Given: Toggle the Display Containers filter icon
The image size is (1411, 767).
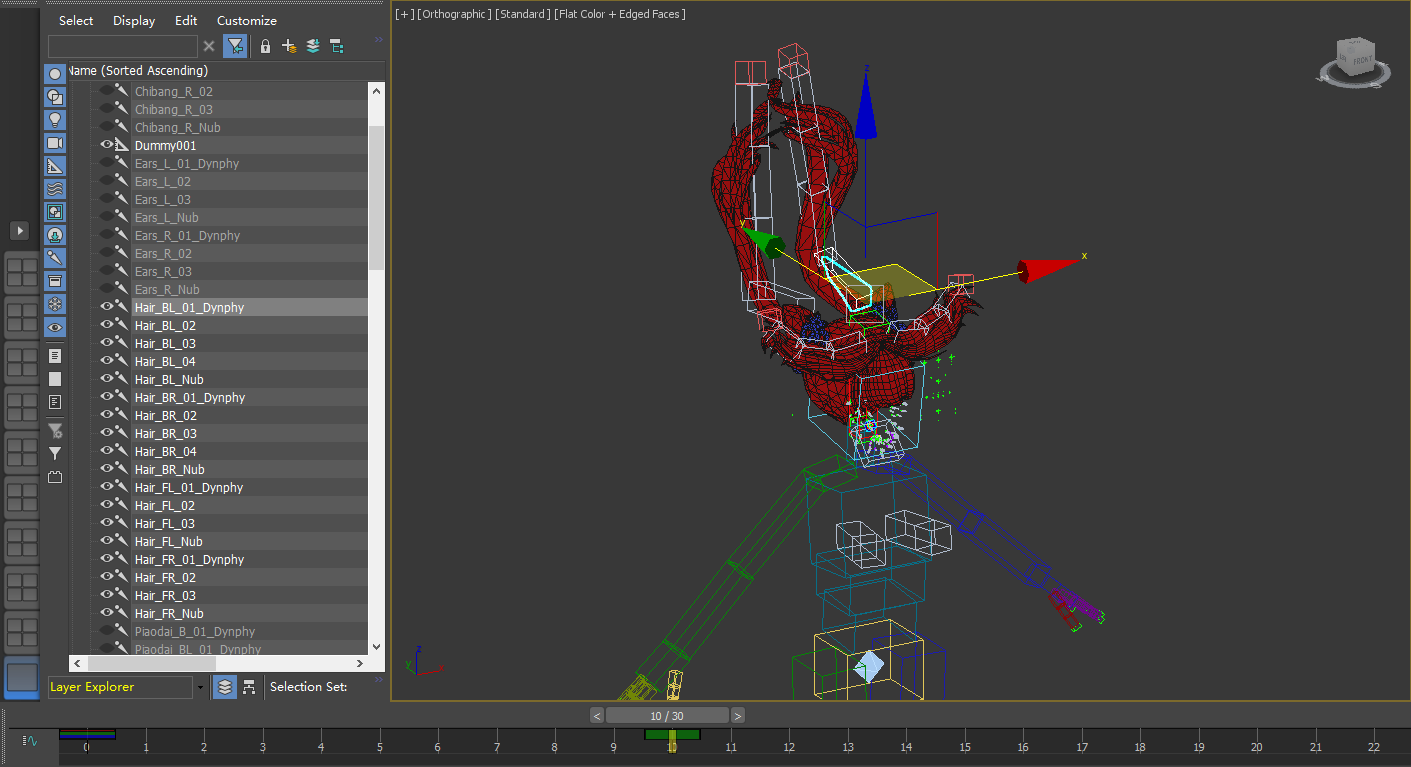Looking at the screenshot, I should coord(55,281).
